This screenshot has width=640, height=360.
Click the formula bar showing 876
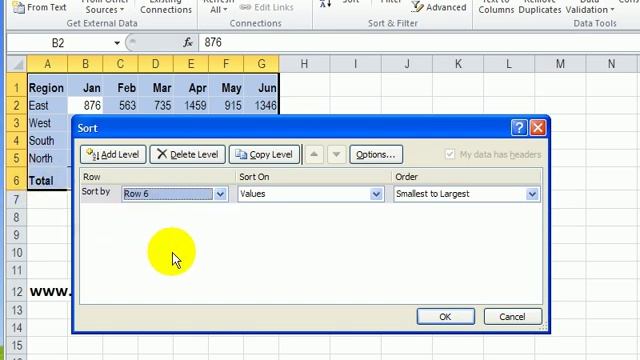(419, 42)
